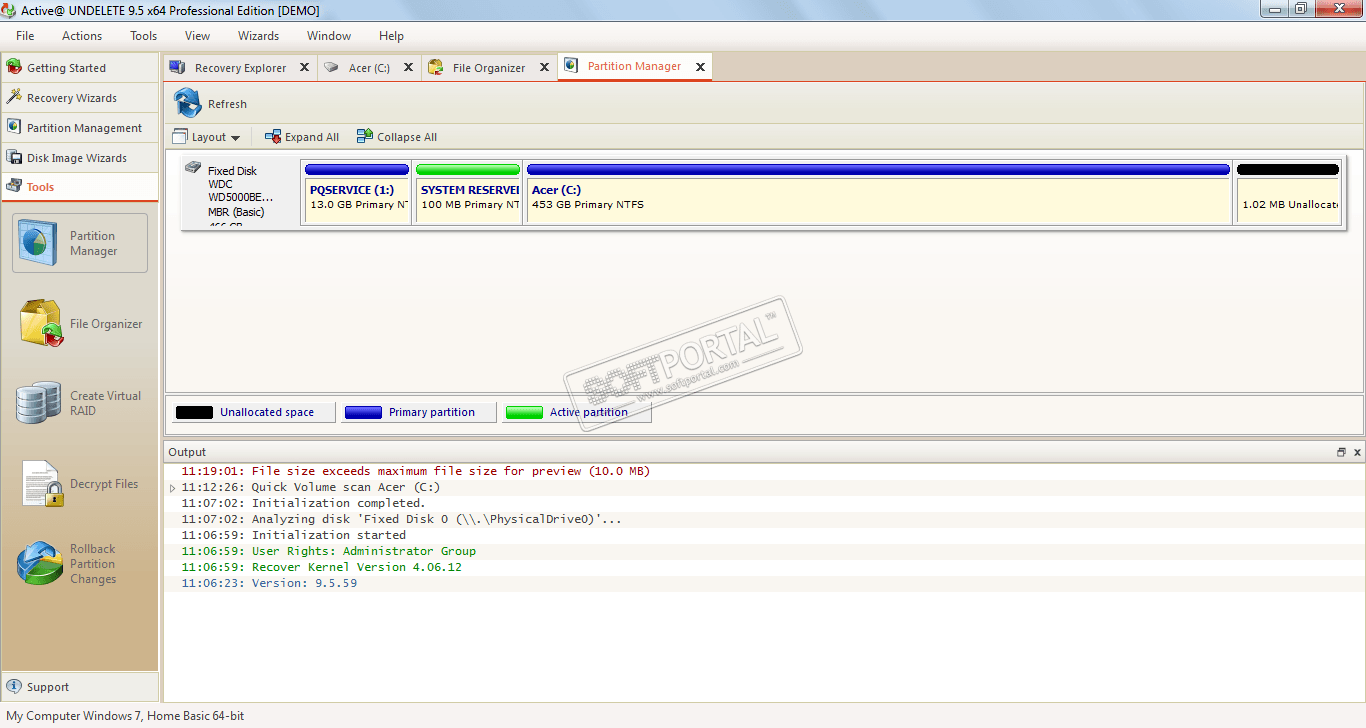
Task: Close the Acer (C:) tab
Action: click(x=408, y=67)
